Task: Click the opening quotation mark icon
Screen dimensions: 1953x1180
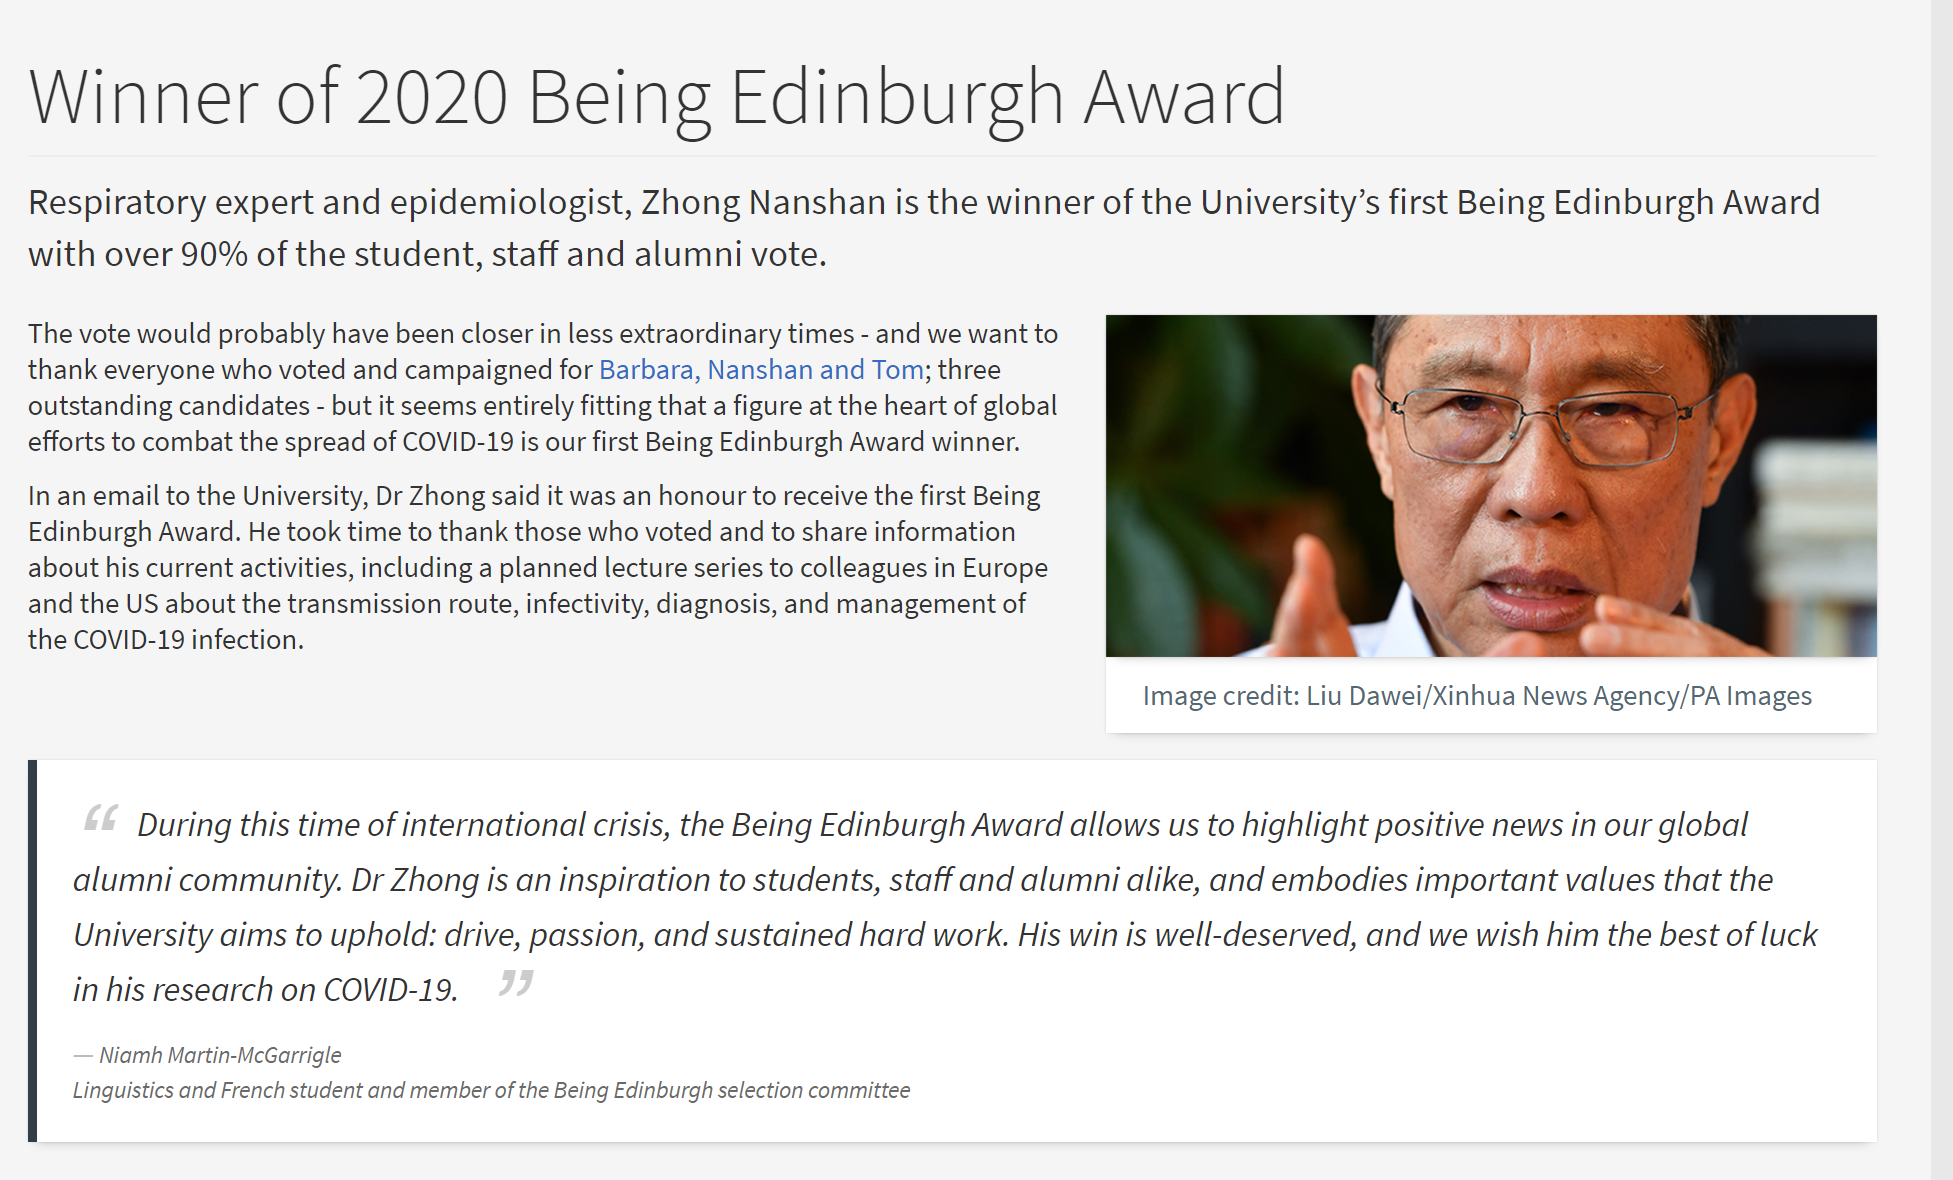Action: tap(101, 819)
